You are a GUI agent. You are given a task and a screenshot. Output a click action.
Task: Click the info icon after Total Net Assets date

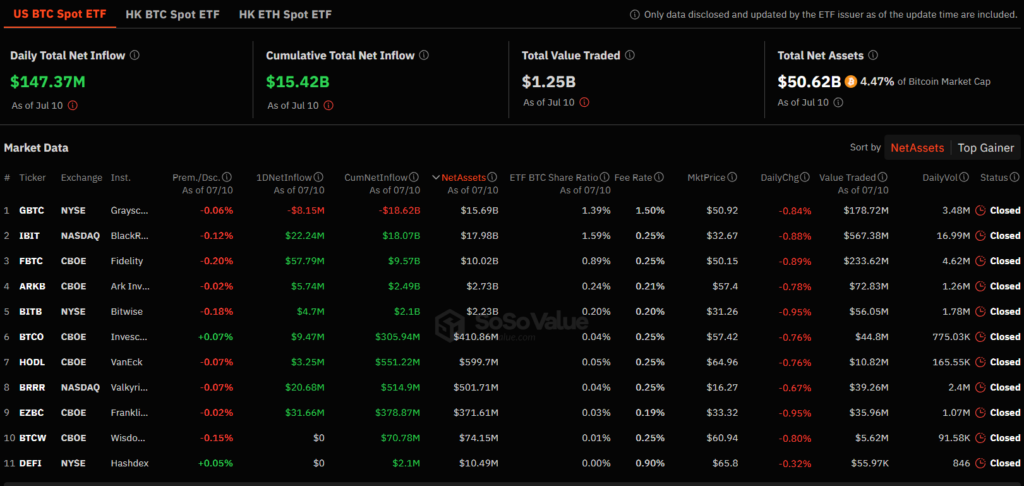838,102
